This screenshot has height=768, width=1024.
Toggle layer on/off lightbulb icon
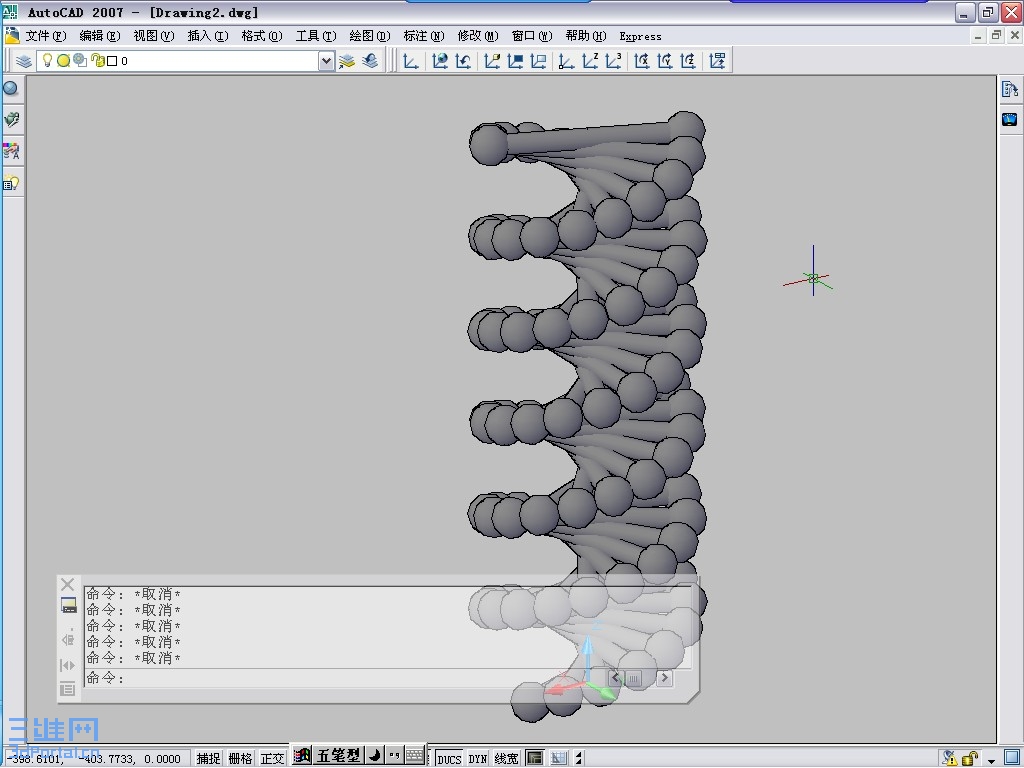pos(47,60)
